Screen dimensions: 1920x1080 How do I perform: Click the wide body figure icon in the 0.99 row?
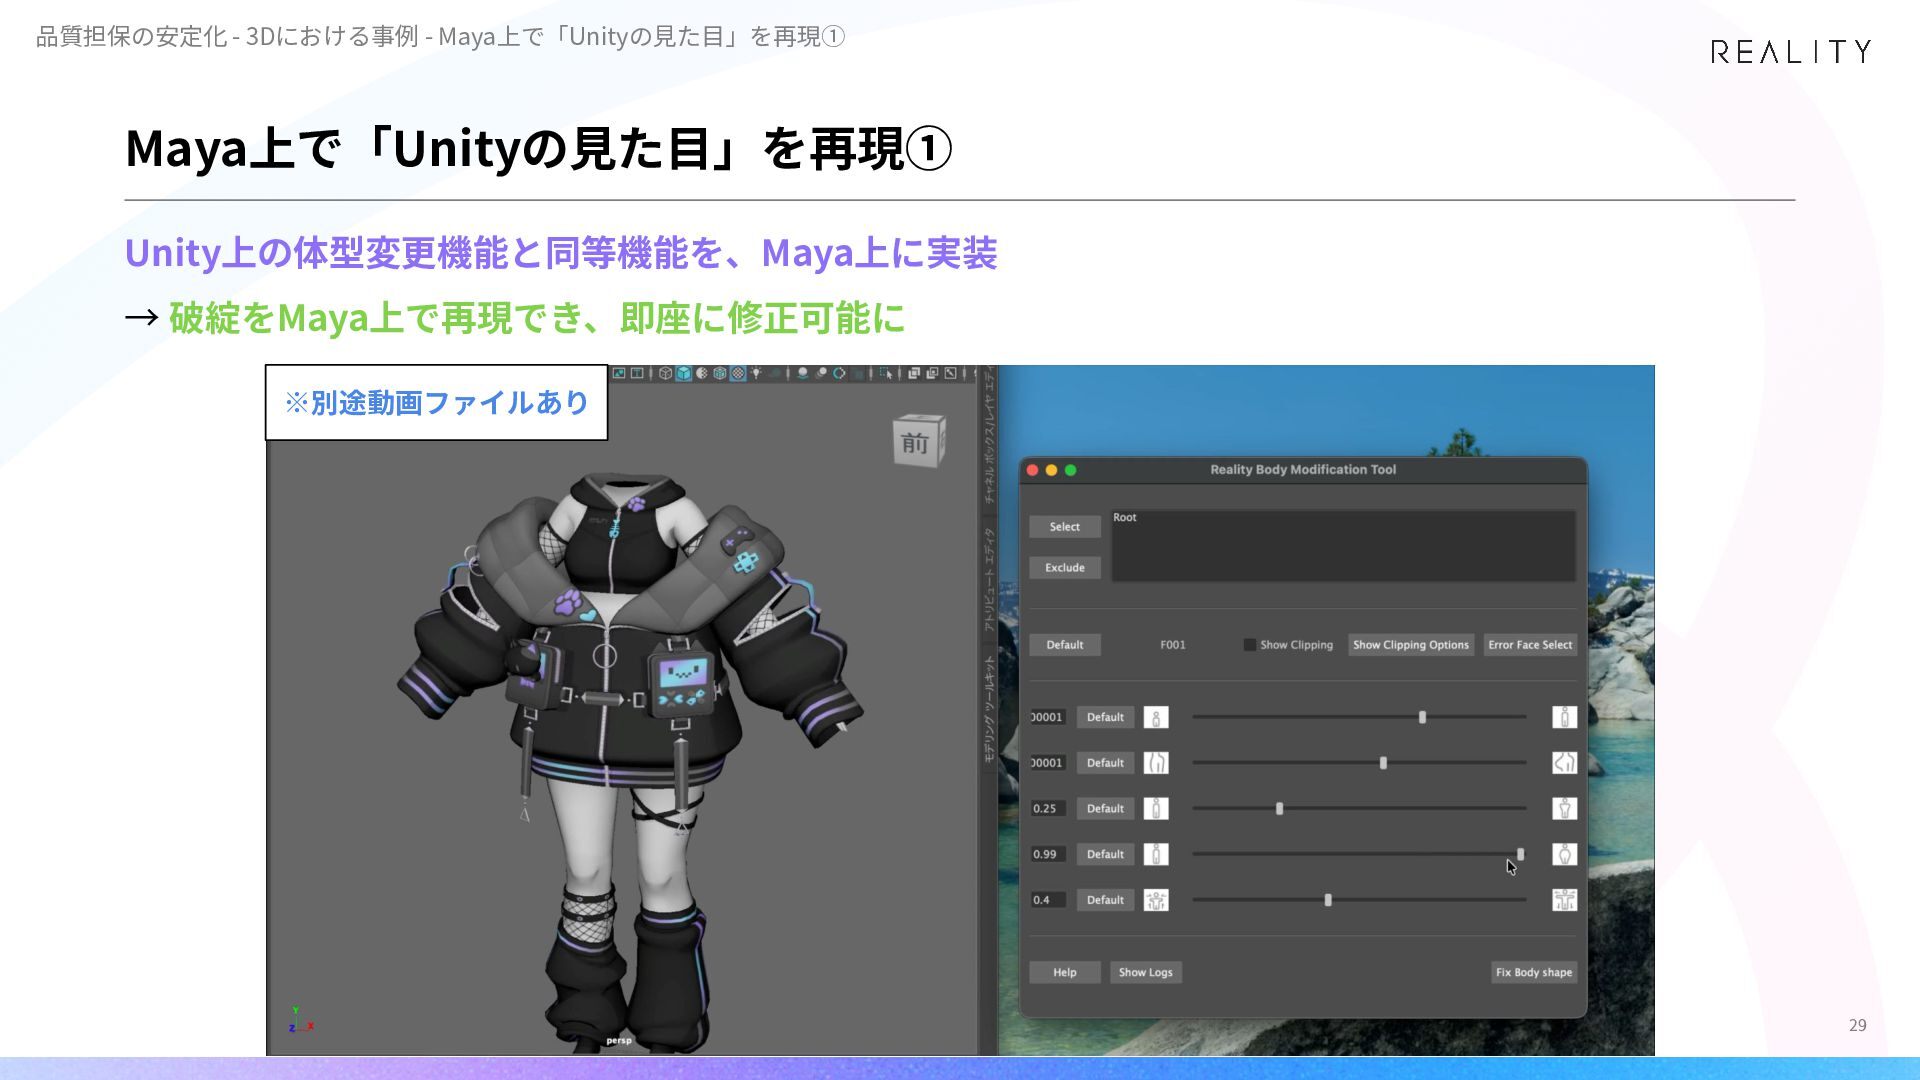click(1565, 855)
